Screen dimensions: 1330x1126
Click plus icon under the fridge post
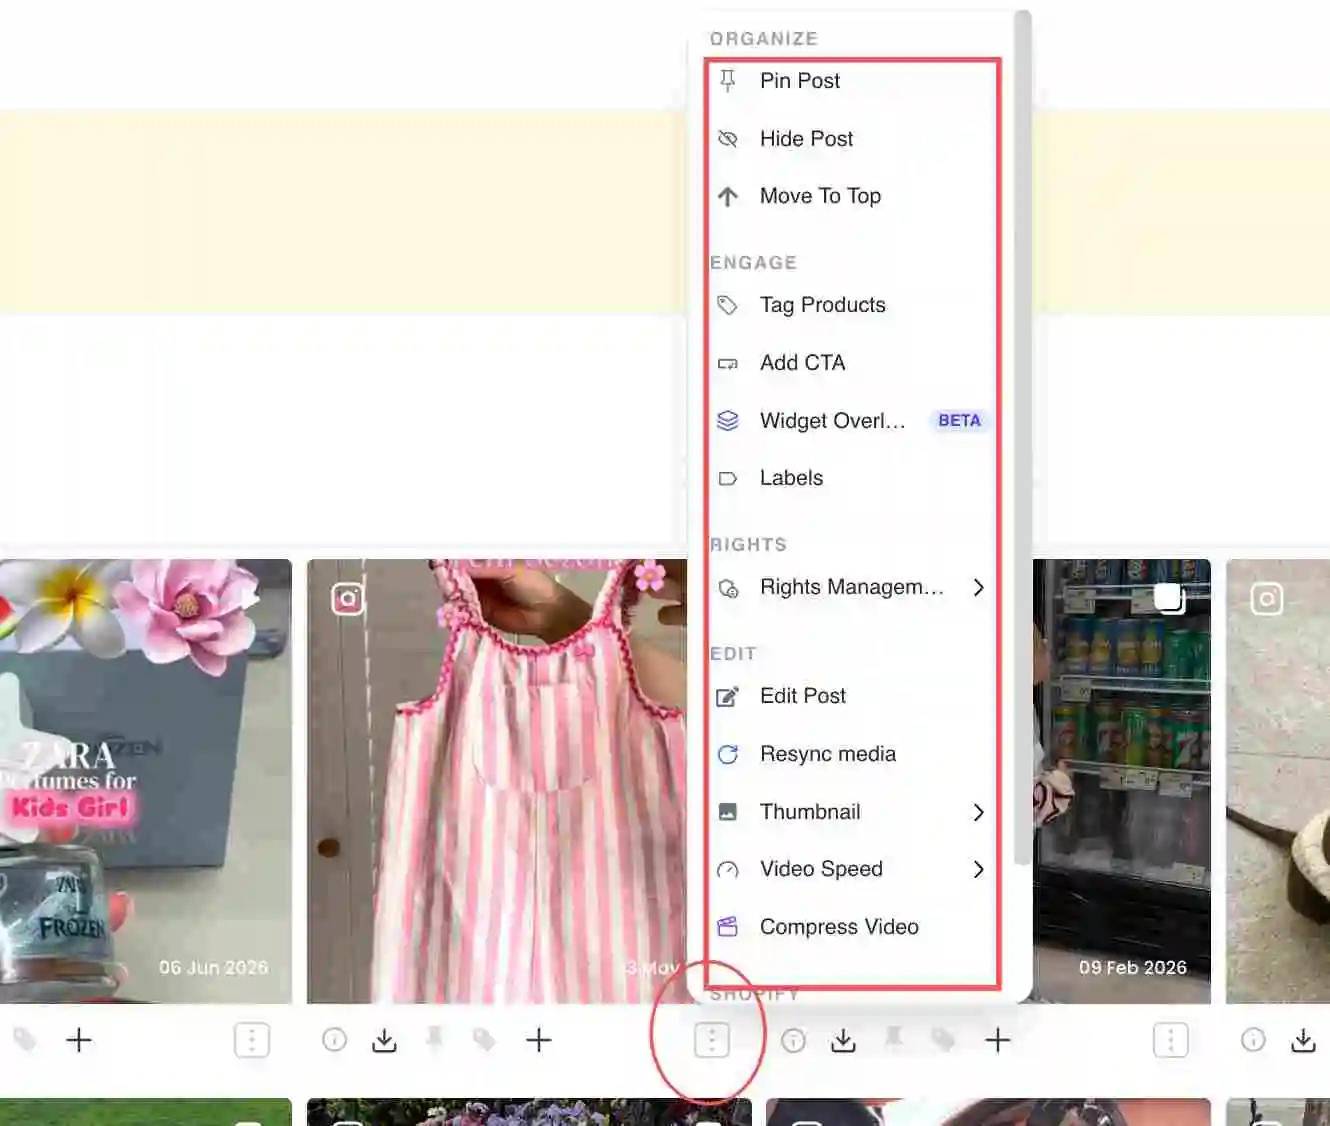coord(998,1040)
